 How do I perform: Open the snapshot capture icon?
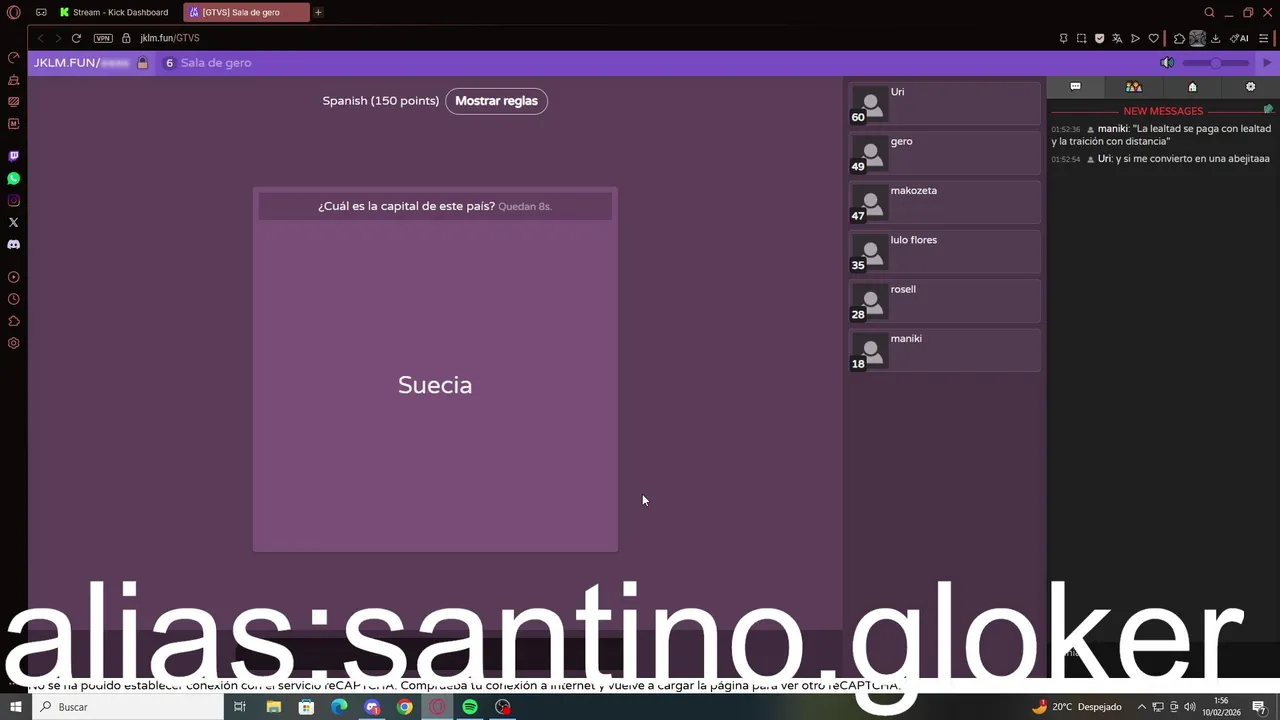(x=1081, y=38)
